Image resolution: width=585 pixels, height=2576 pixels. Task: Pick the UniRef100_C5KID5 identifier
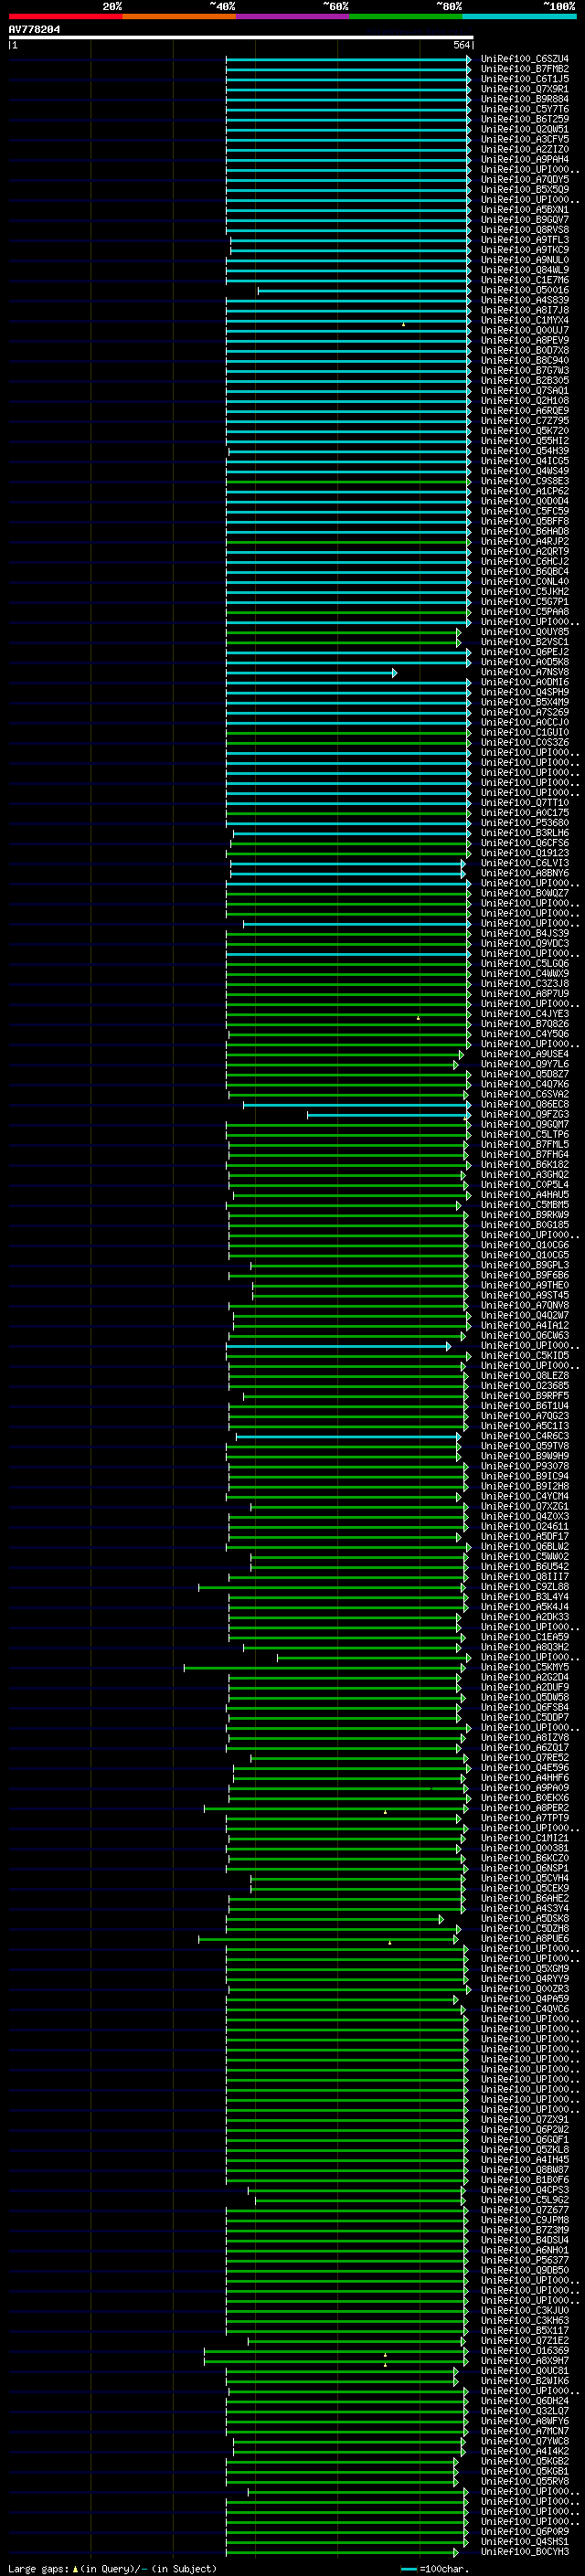[x=524, y=1356]
